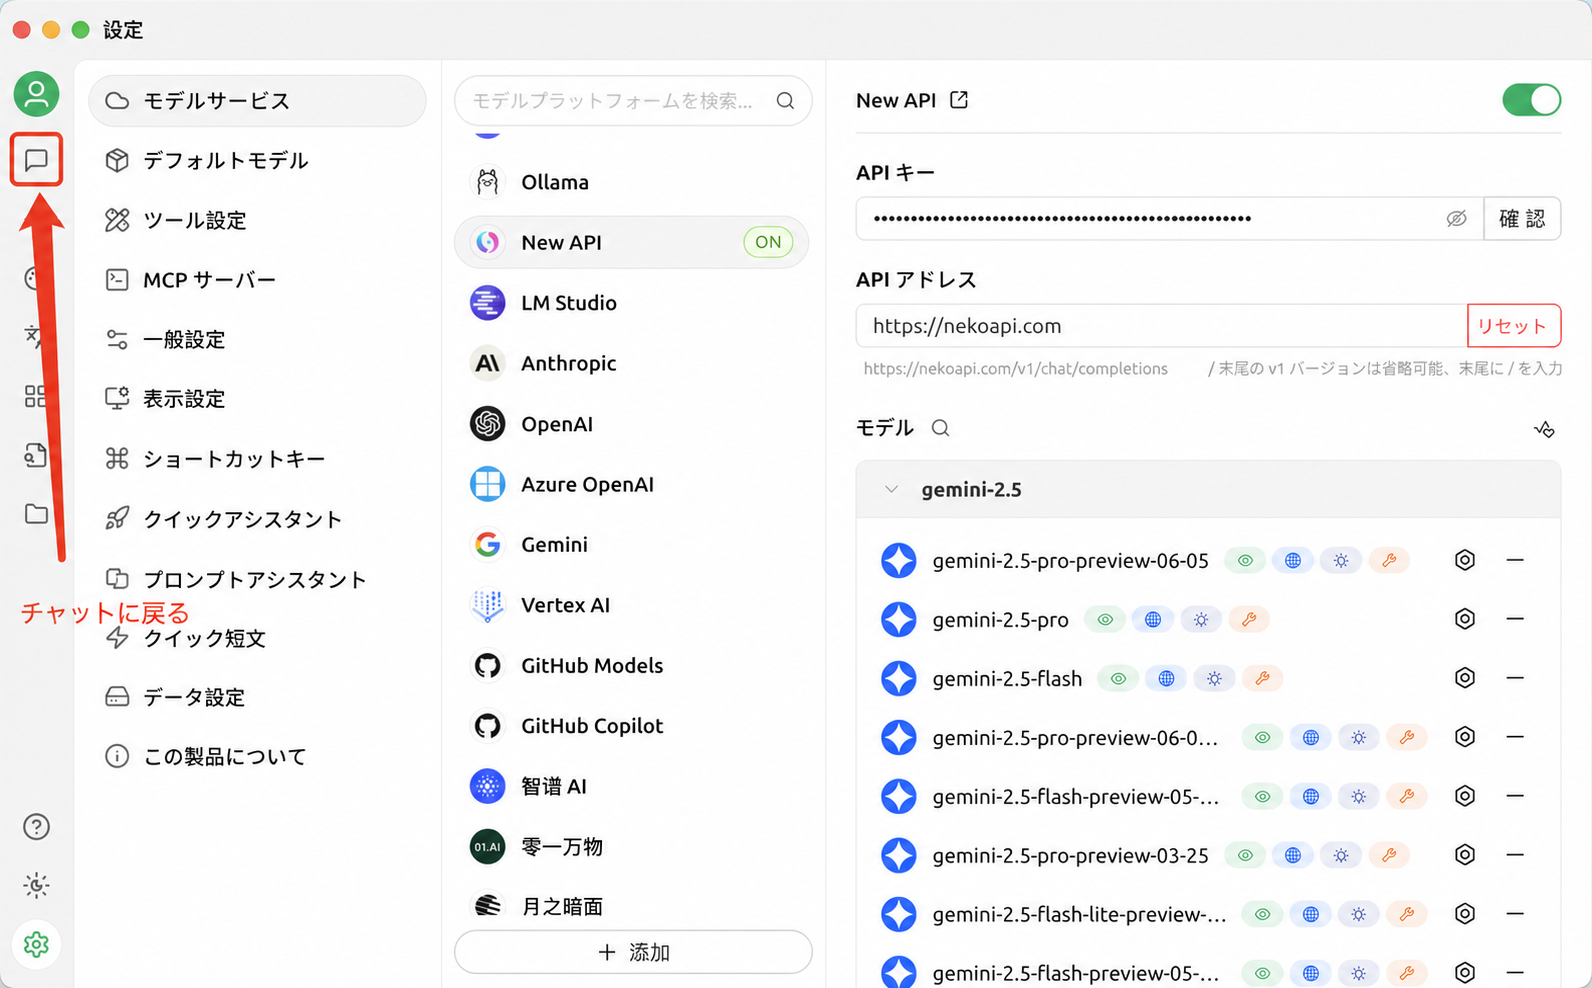Open 一般設定 settings page
Screen dimensions: 1592x988
[x=258, y=340]
